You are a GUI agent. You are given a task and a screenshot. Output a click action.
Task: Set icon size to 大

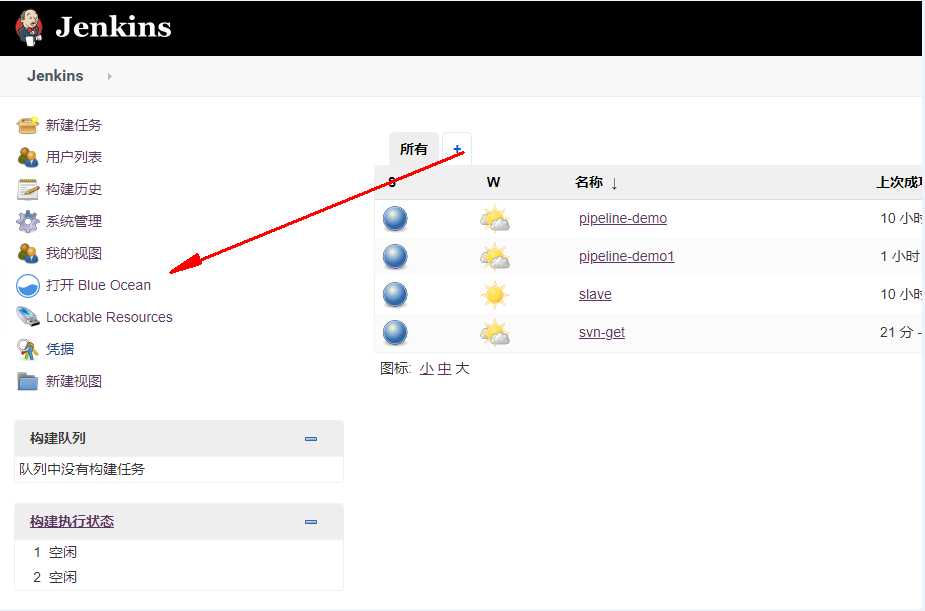(x=462, y=369)
